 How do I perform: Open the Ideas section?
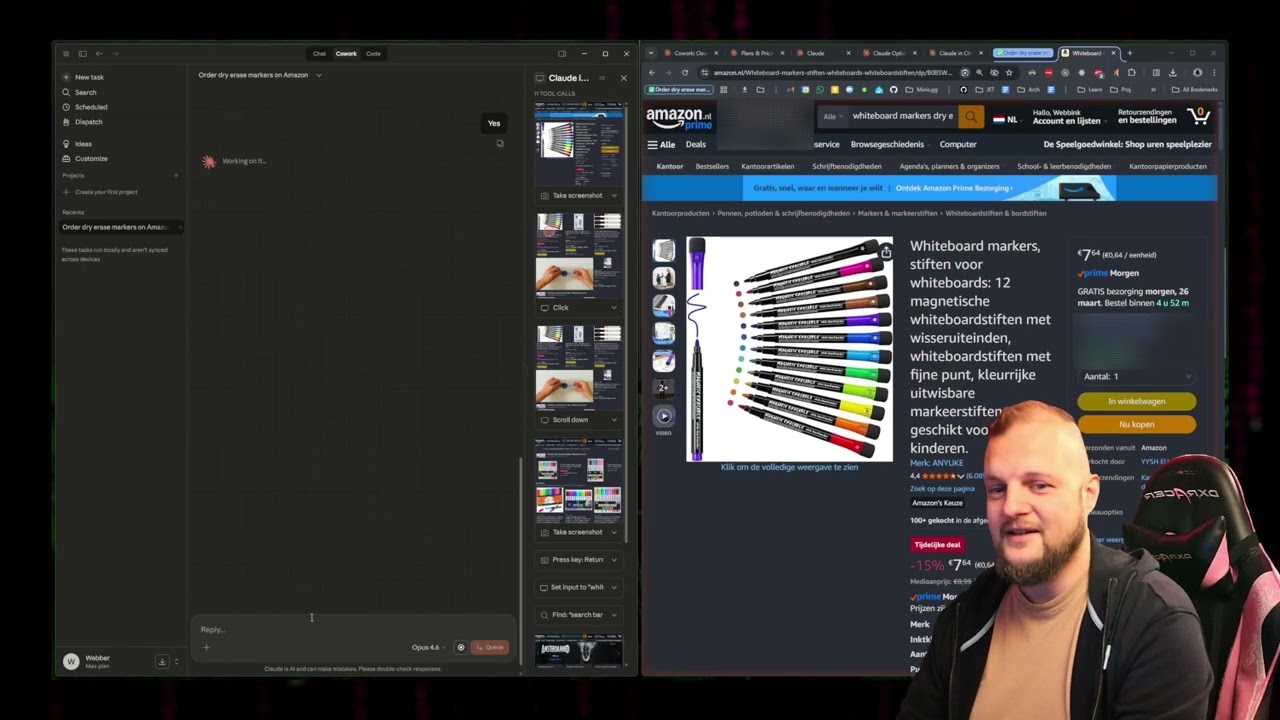pos(77,144)
